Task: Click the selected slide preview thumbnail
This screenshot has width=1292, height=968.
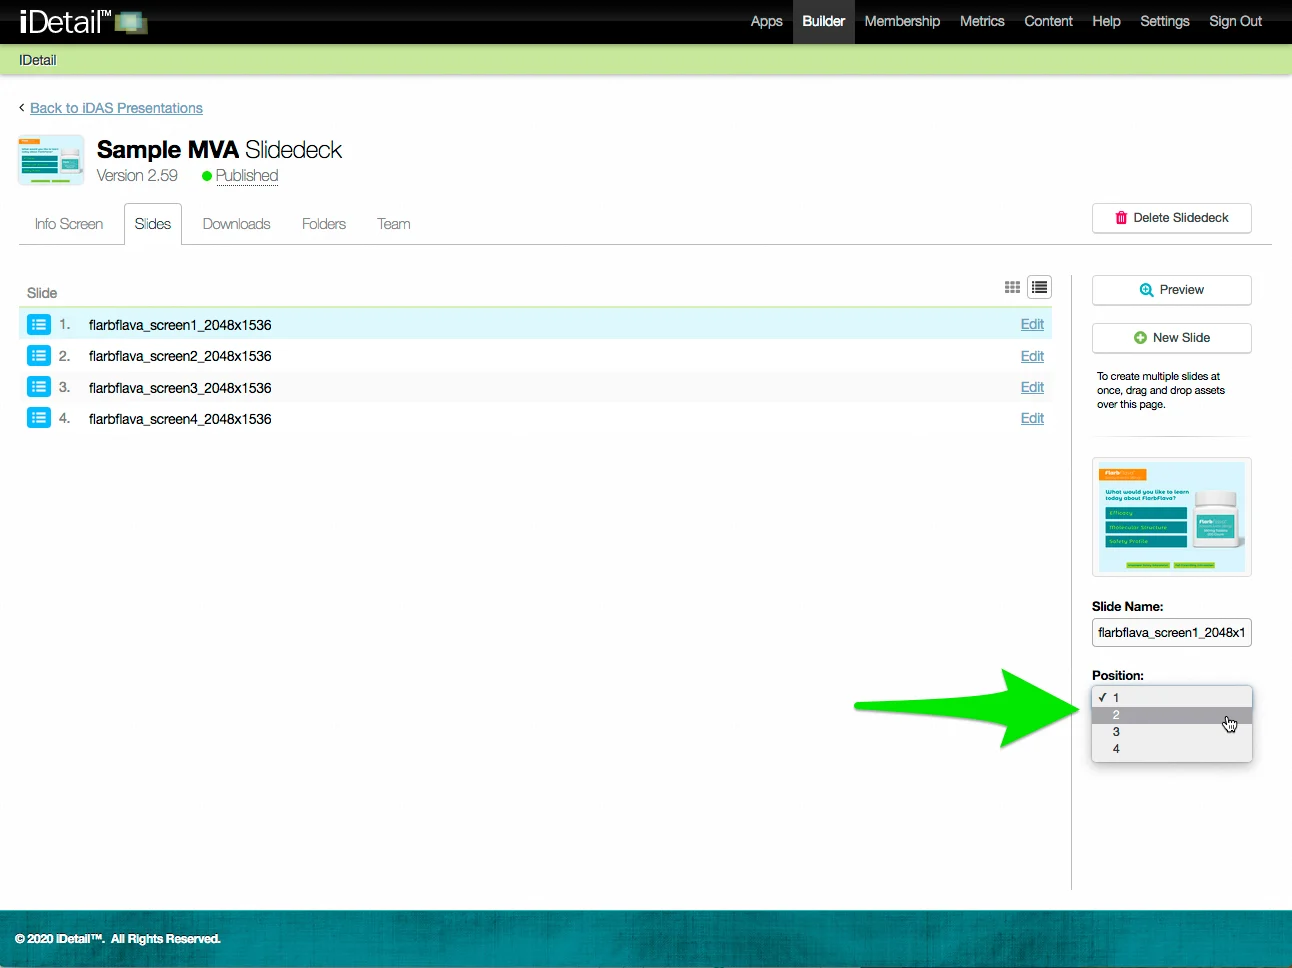Action: [1172, 517]
